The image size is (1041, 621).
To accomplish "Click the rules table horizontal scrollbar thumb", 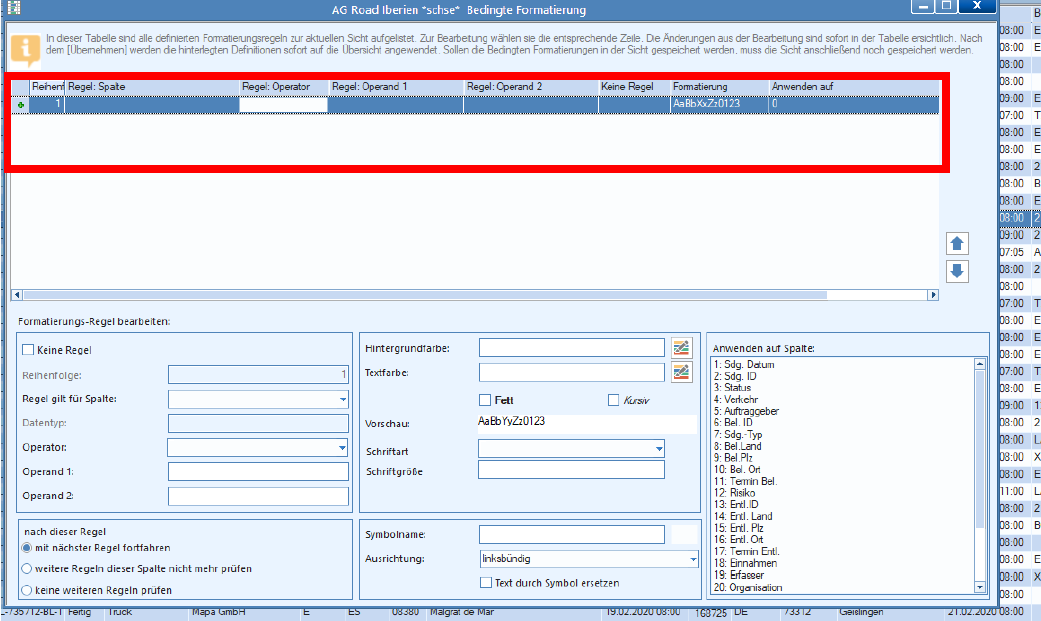I will click(x=425, y=295).
